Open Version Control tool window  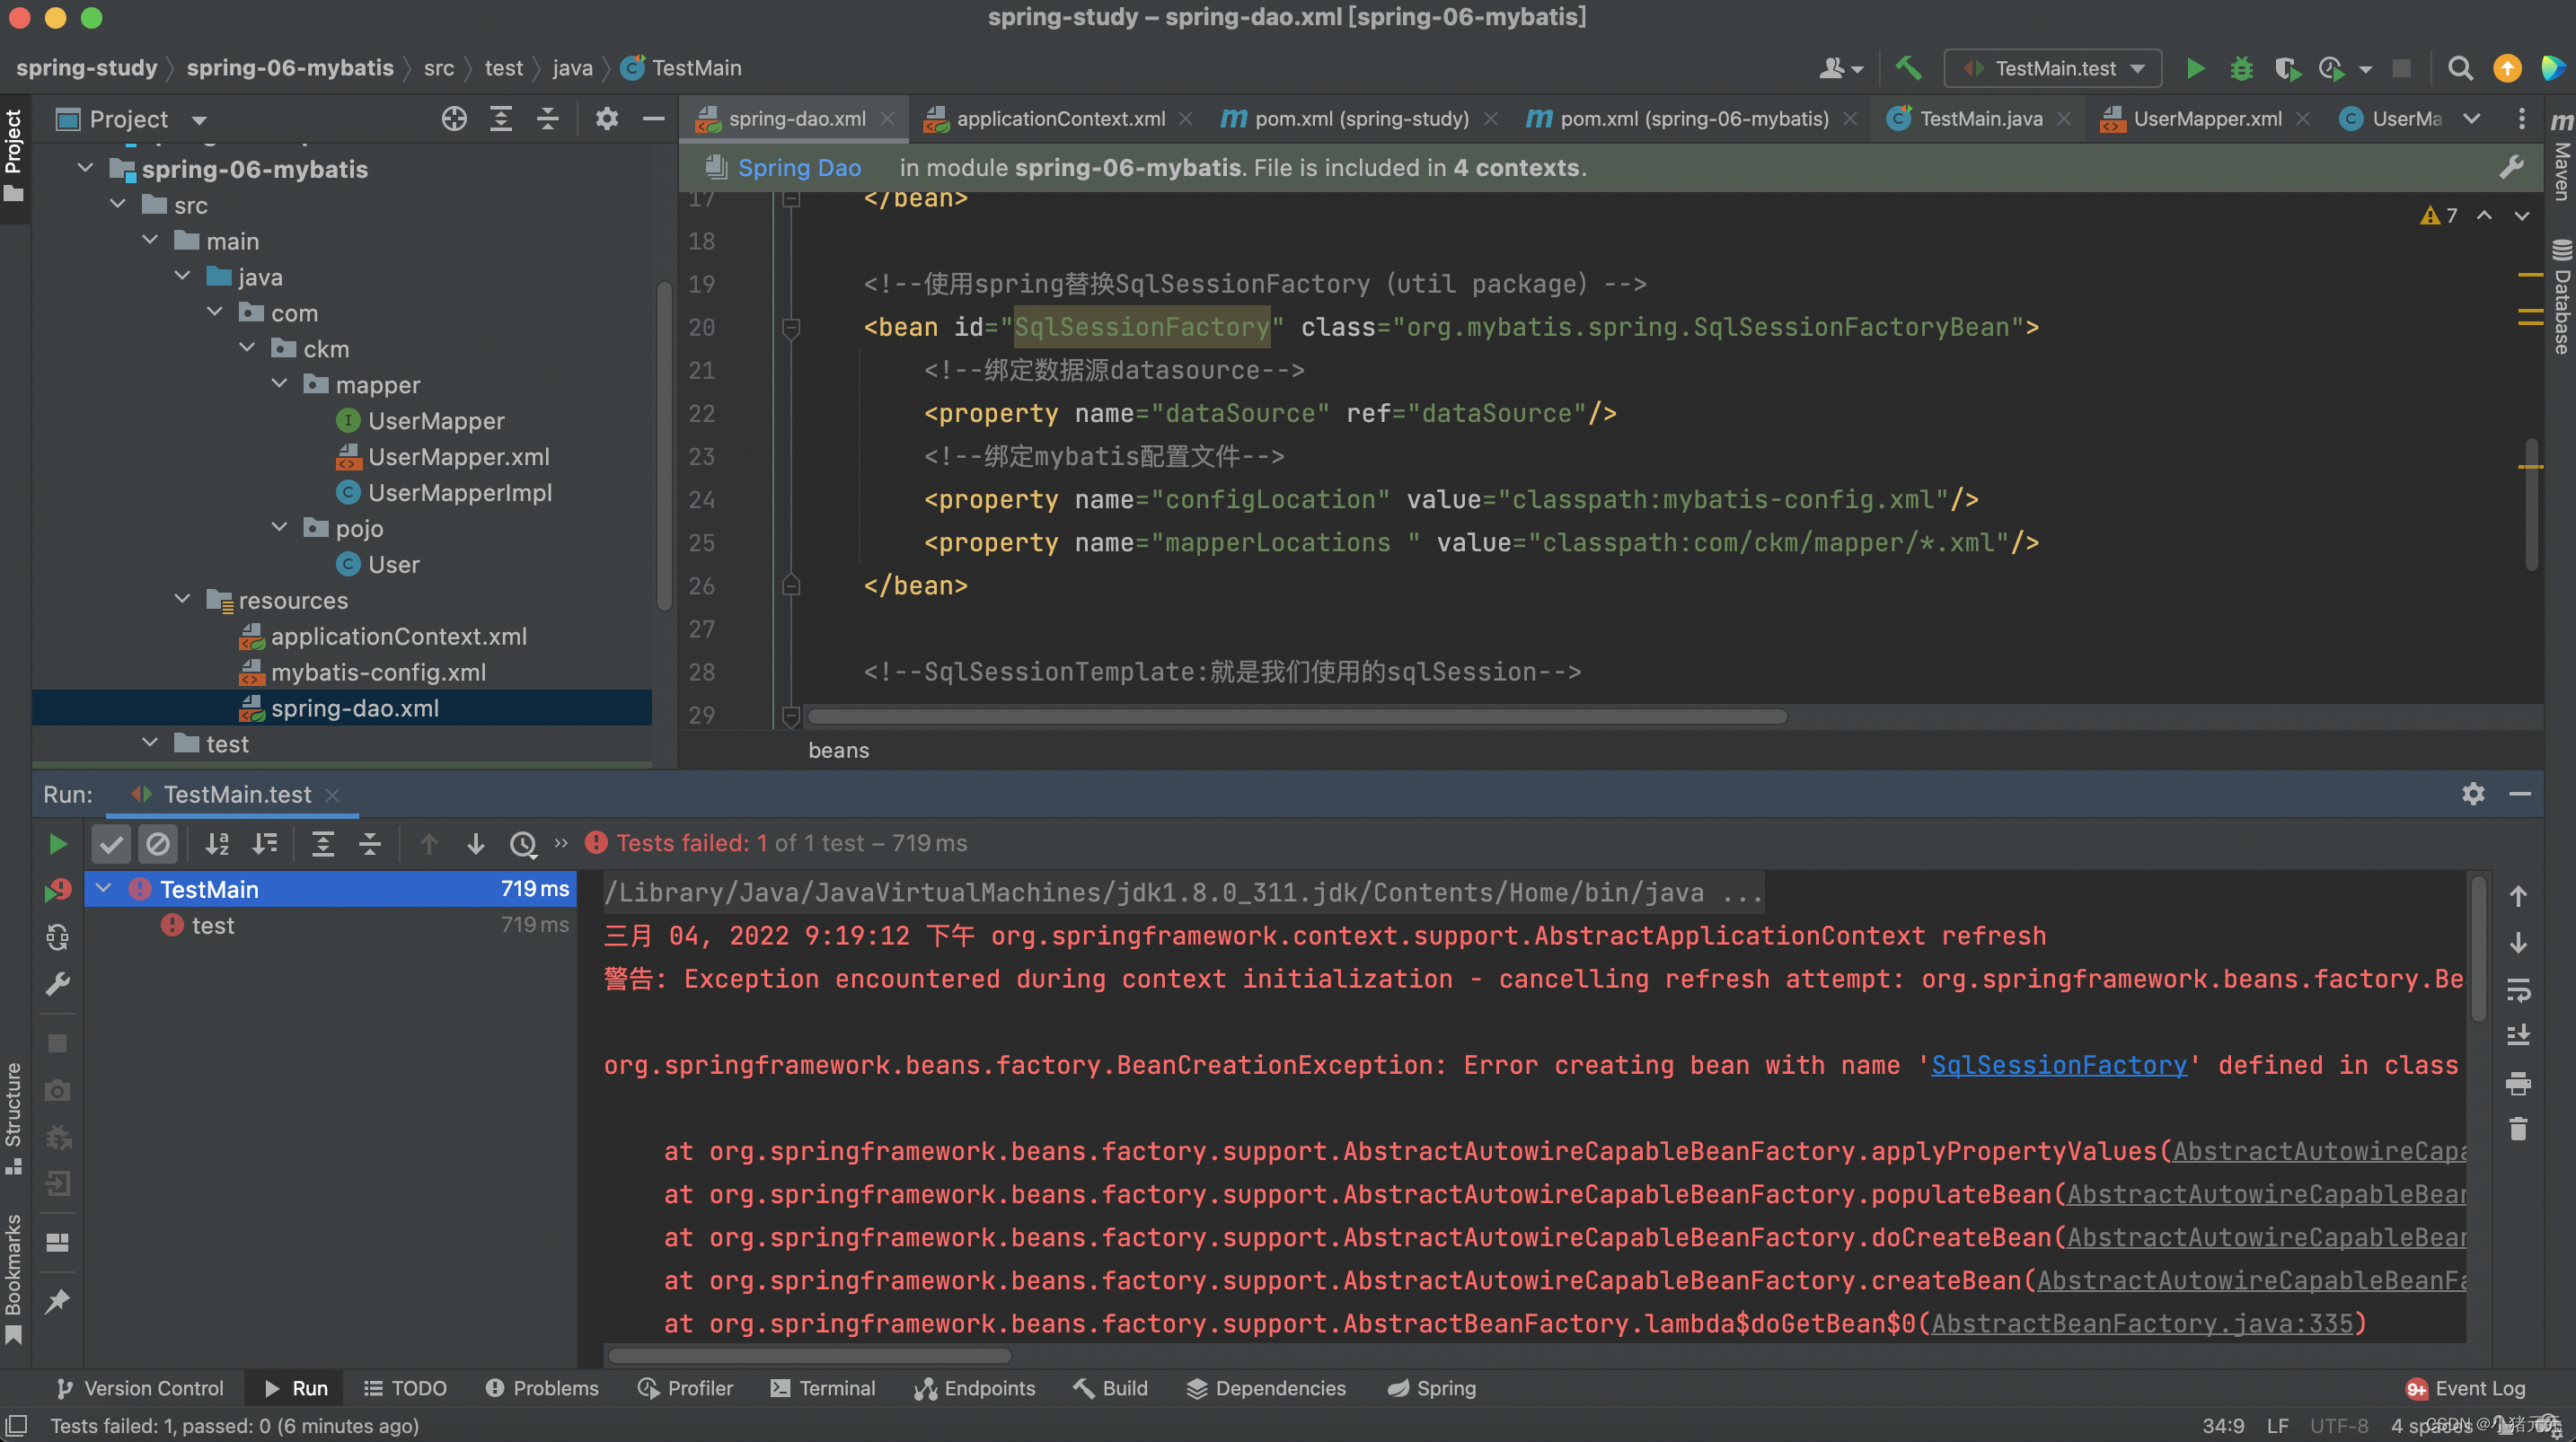tap(140, 1388)
